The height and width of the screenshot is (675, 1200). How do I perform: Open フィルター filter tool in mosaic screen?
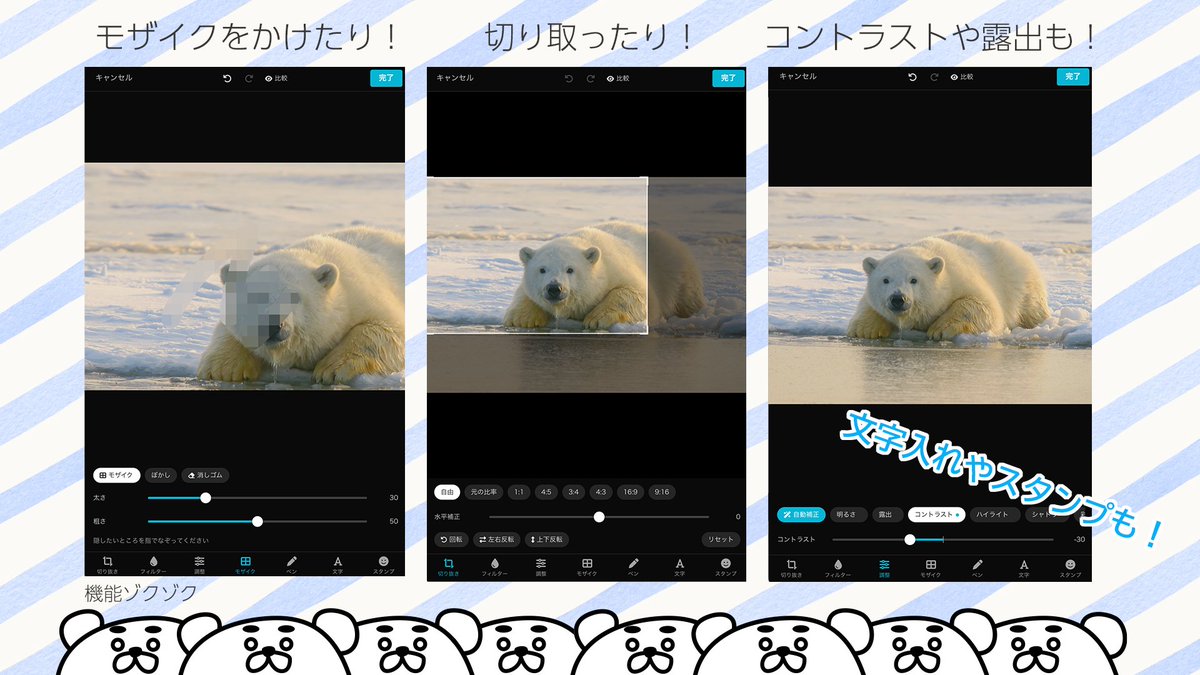pos(153,565)
